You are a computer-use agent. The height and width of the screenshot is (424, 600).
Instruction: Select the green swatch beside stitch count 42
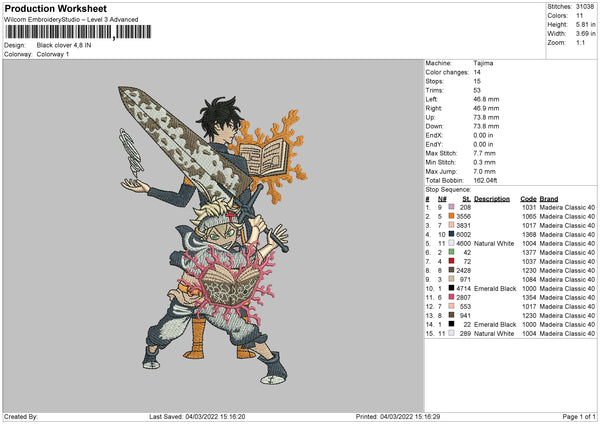tap(452, 252)
